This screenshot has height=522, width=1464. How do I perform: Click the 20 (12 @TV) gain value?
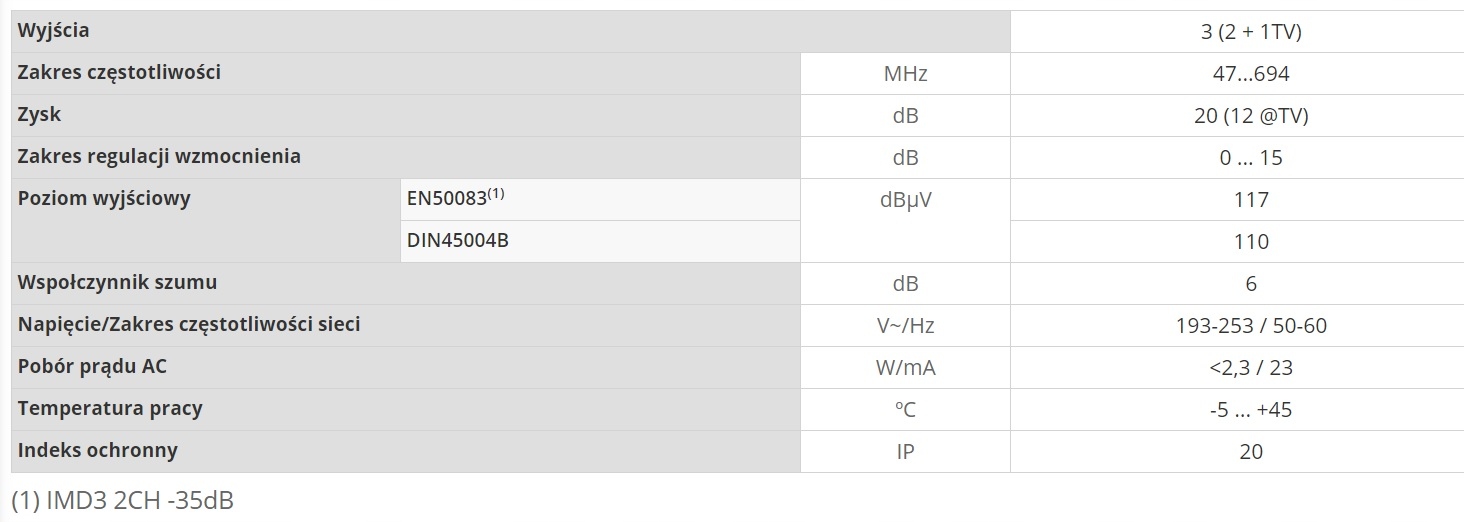pos(1251,116)
